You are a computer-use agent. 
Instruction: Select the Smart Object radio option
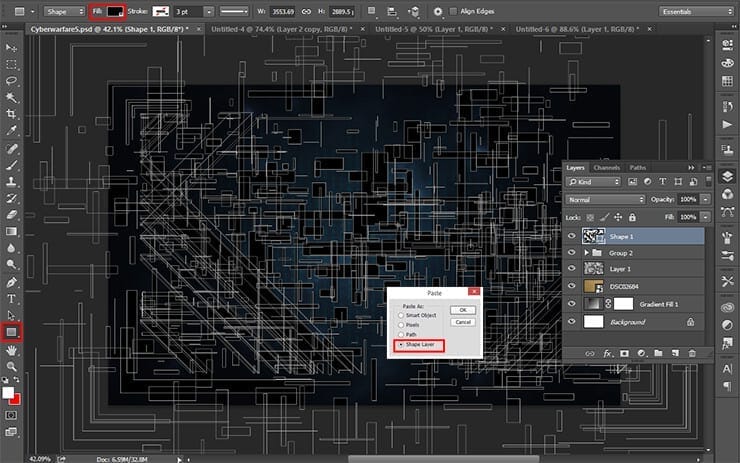pos(401,315)
